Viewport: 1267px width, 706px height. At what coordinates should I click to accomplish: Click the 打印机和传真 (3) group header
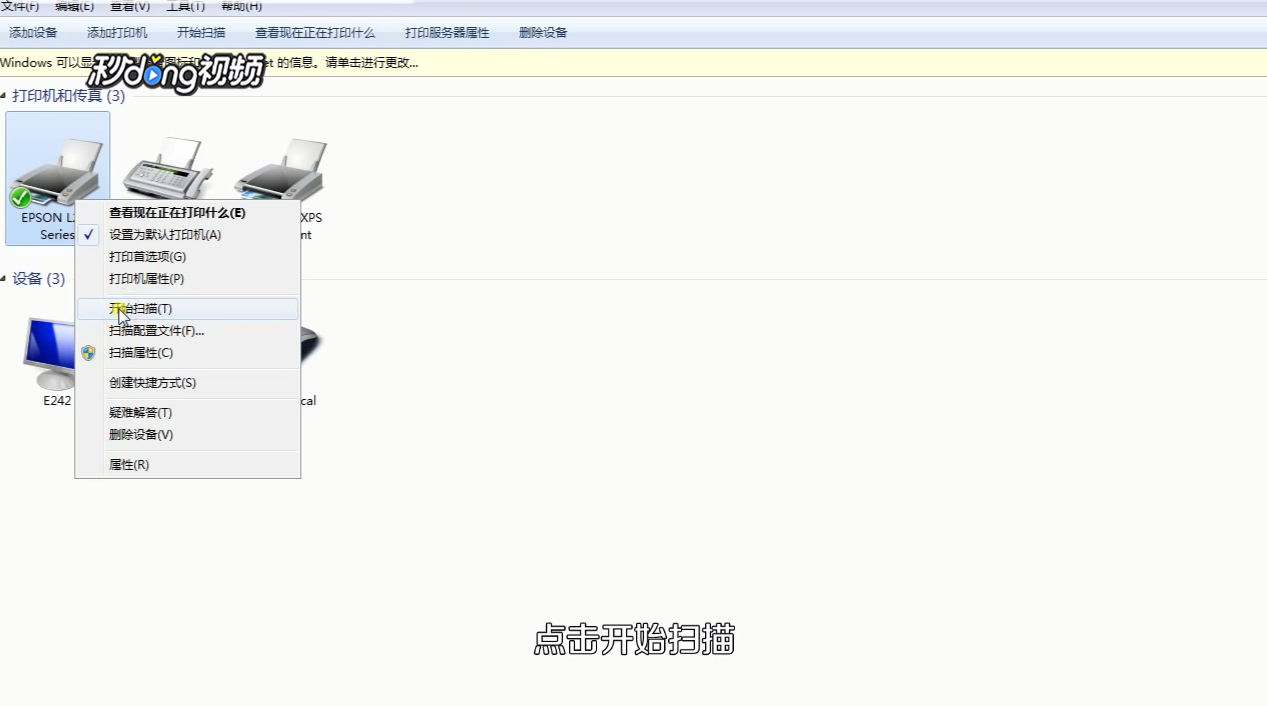pos(69,96)
